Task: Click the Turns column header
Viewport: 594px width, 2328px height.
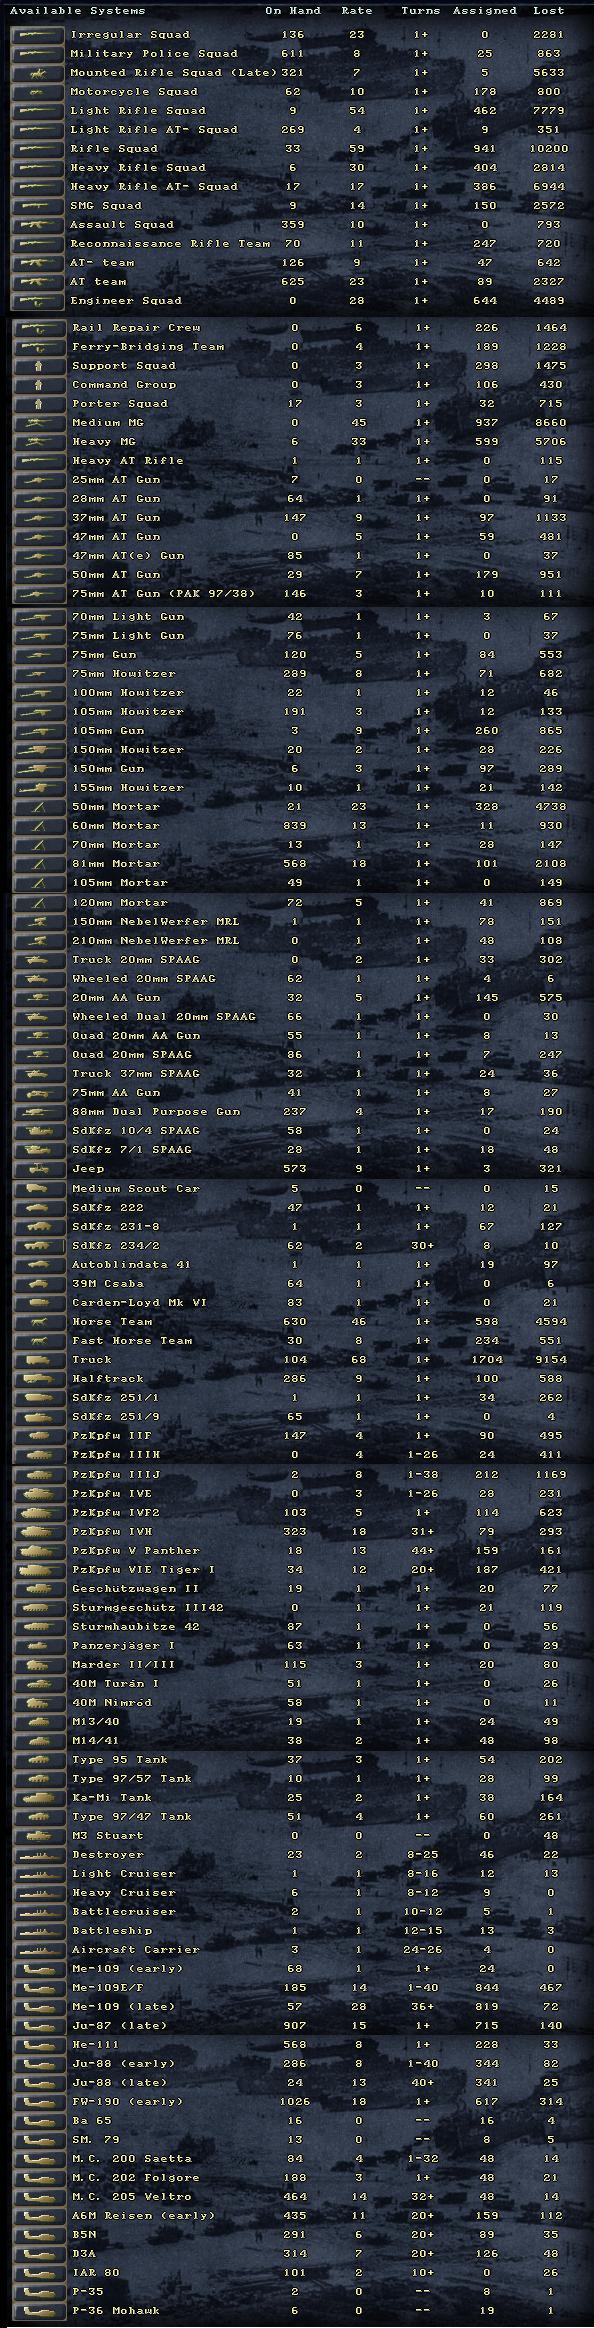Action: 420,11
